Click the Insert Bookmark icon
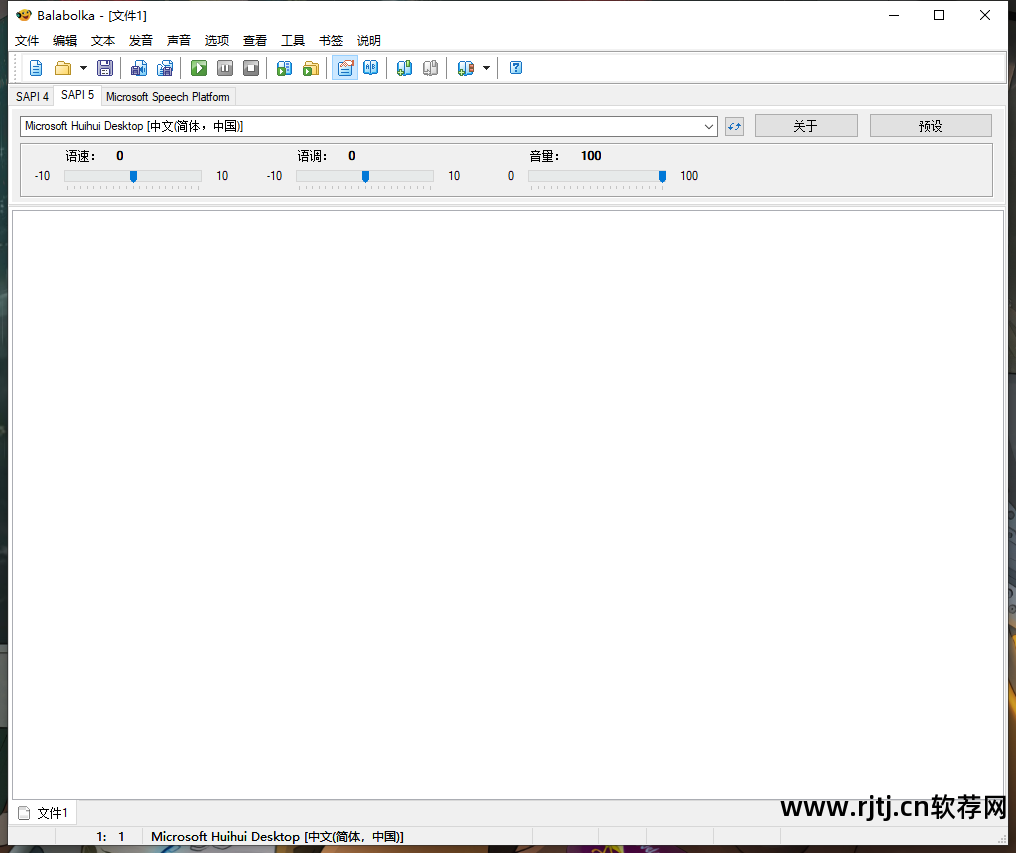The image size is (1016, 853). coord(404,68)
